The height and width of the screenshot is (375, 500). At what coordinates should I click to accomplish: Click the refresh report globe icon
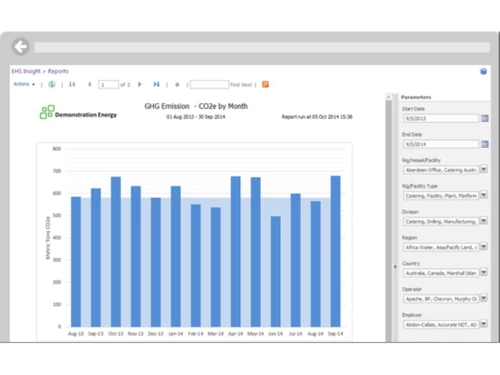pyautogui.click(x=52, y=84)
